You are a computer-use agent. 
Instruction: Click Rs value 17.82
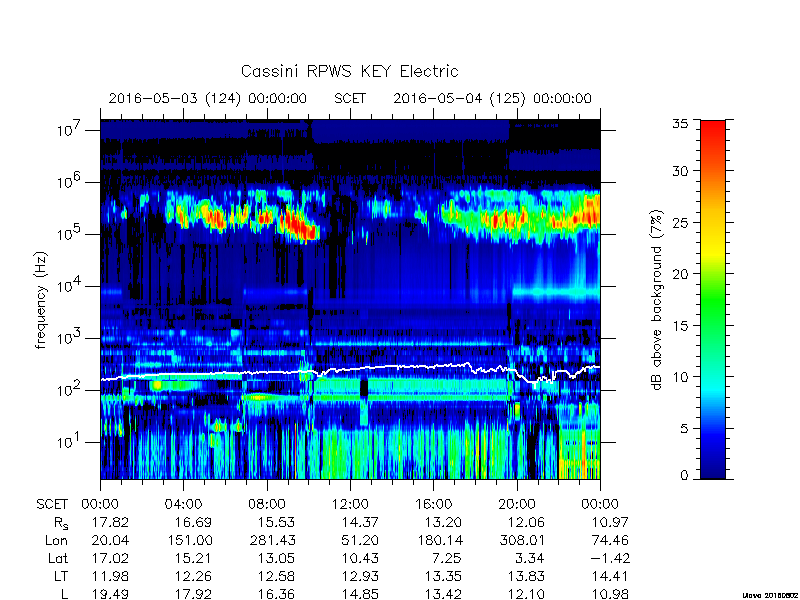point(110,522)
